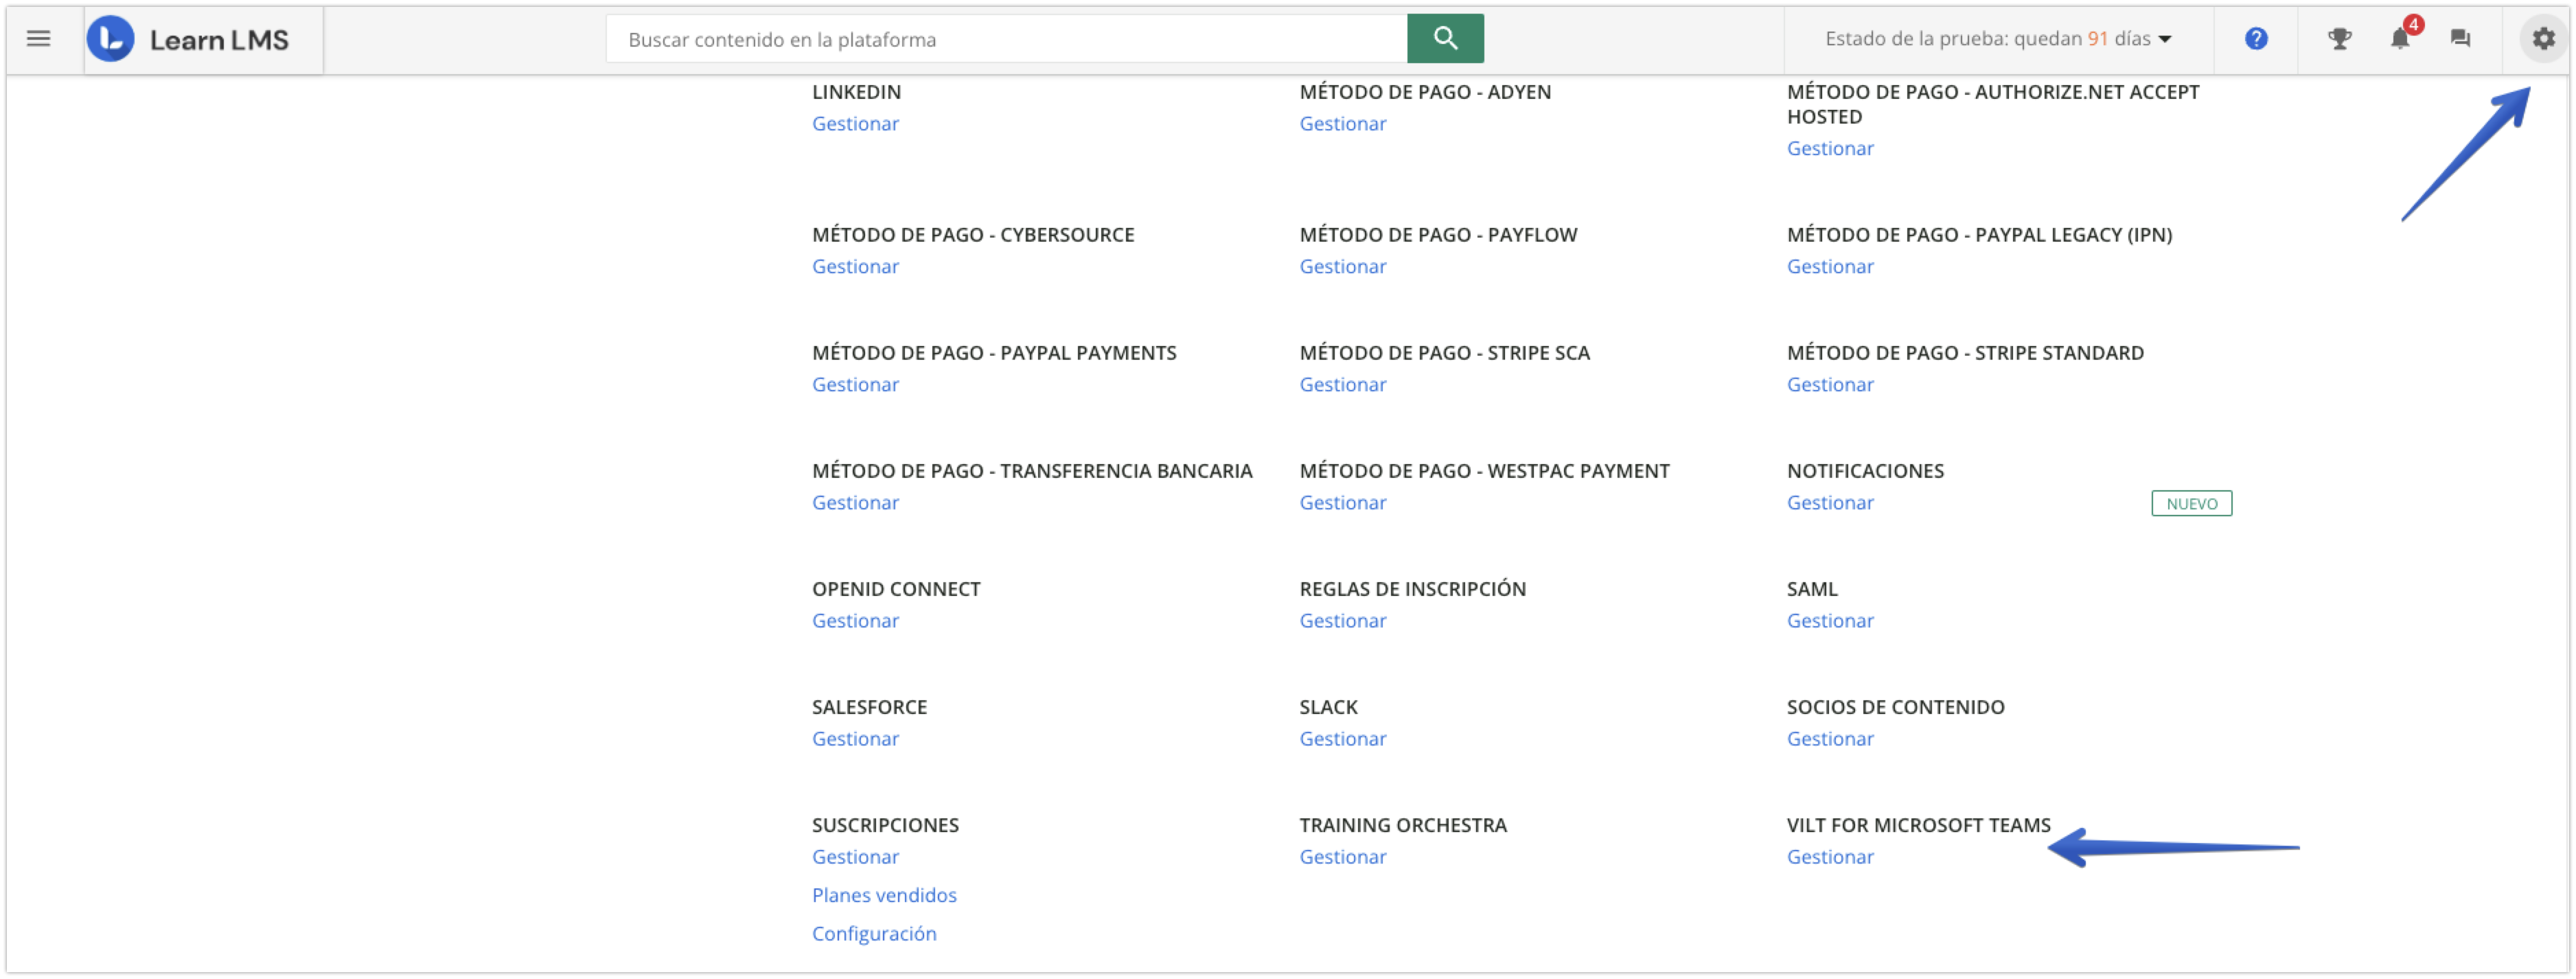The image size is (2576, 979).
Task: Open notifications bell with 4 alerts
Action: 2400,40
